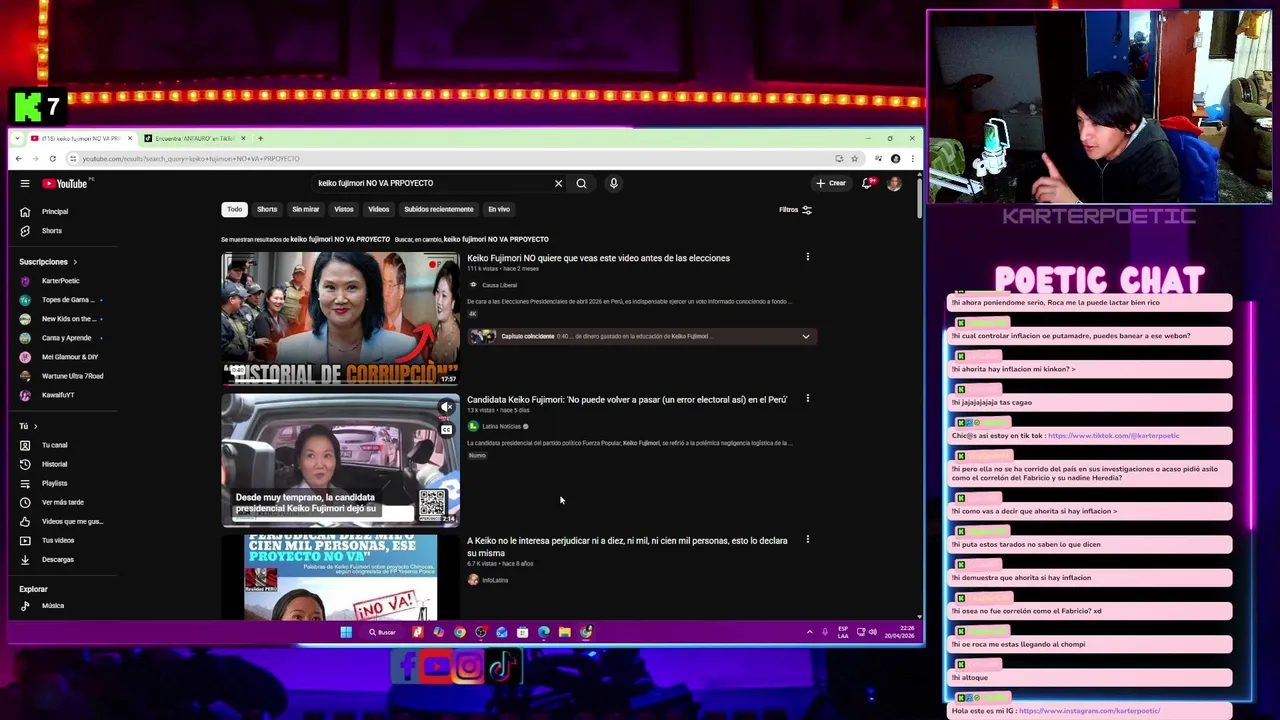This screenshot has width=1280, height=720.
Task: Open the YouTube hamburger guide menu
Action: click(x=24, y=183)
